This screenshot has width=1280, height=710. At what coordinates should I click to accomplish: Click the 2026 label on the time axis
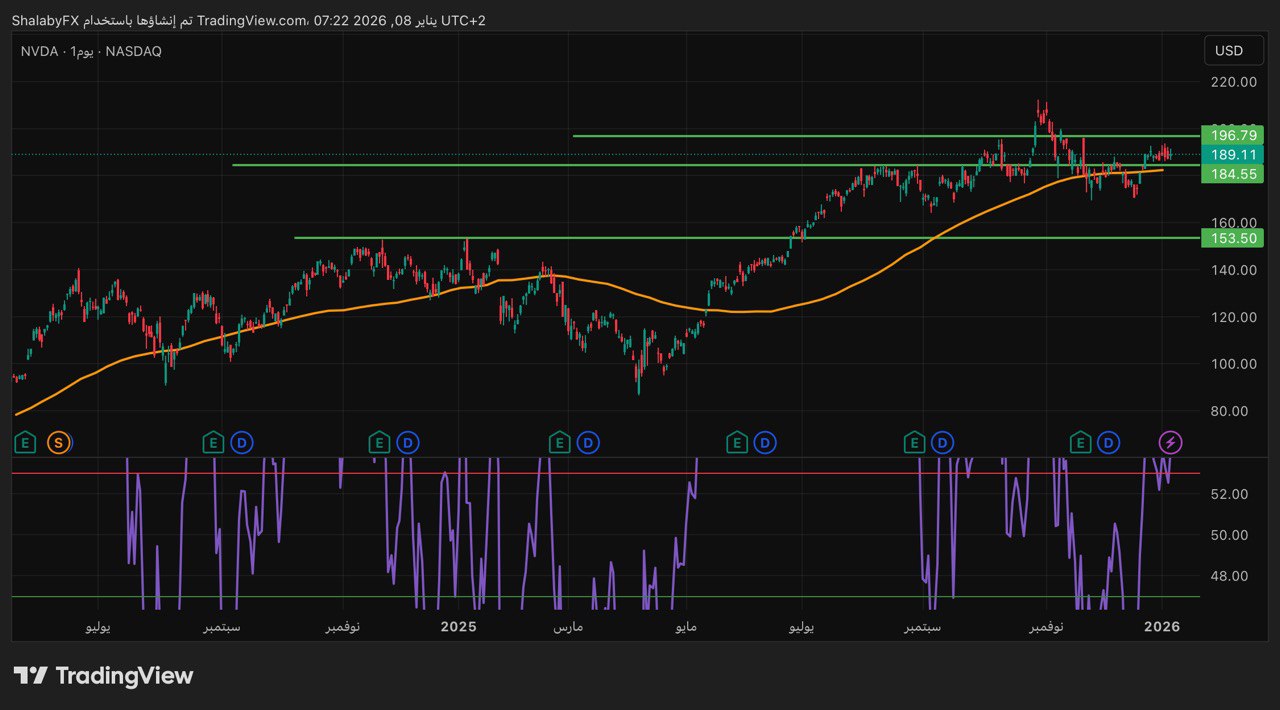(1162, 627)
